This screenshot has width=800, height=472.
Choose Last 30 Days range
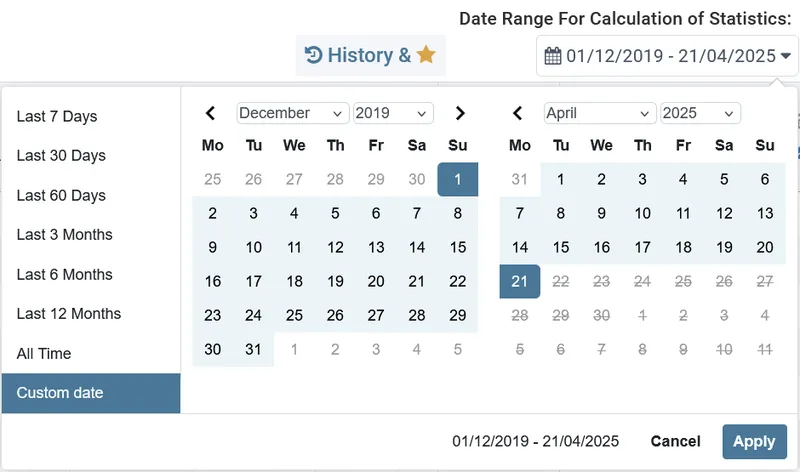tap(61, 156)
